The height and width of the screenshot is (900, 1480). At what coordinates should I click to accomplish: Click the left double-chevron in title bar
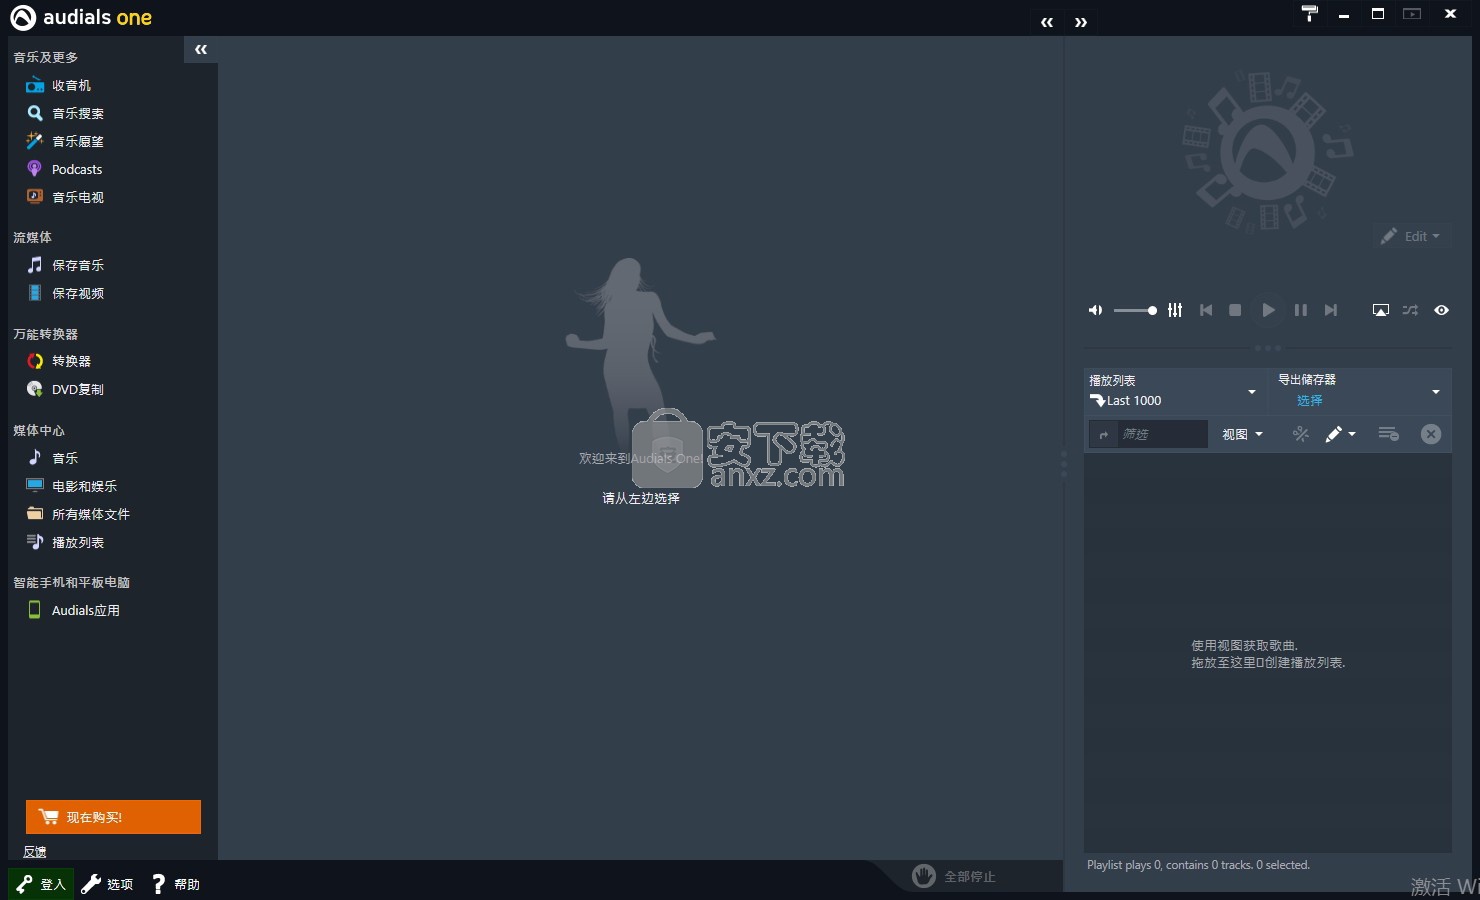click(1047, 22)
